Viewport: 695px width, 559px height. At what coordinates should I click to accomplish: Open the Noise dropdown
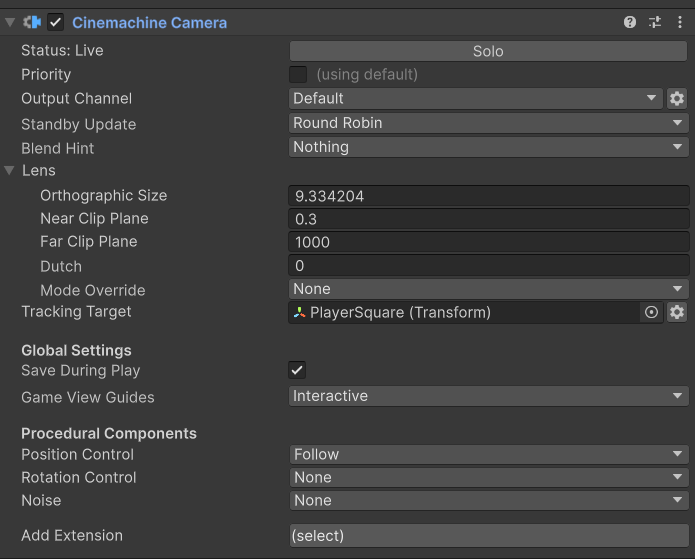click(489, 500)
